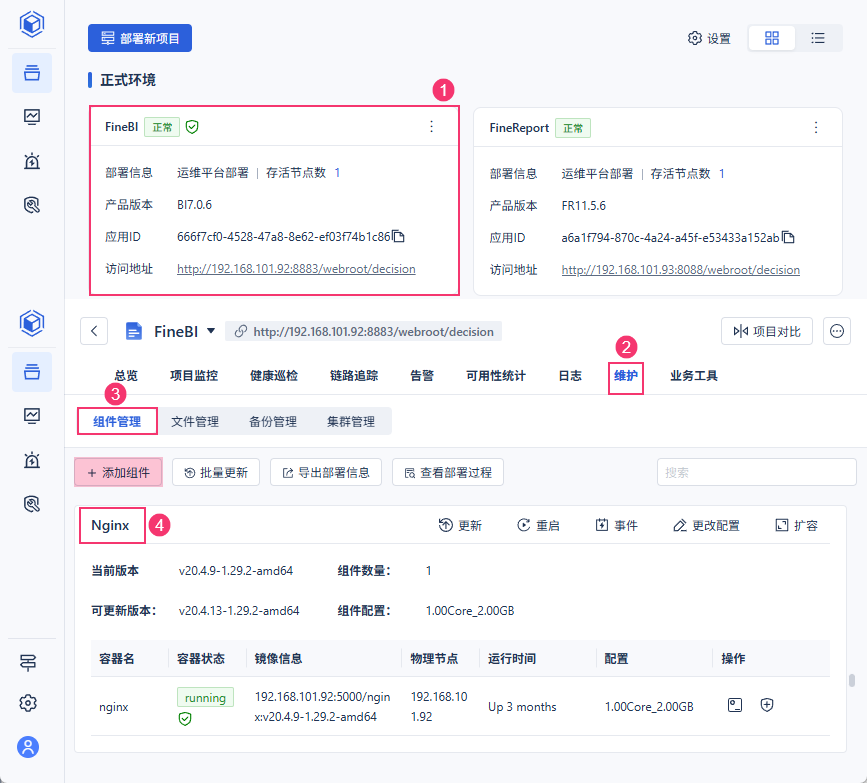The width and height of the screenshot is (867, 783).
Task: Click the 正式环境 section heading
Action: pos(128,80)
